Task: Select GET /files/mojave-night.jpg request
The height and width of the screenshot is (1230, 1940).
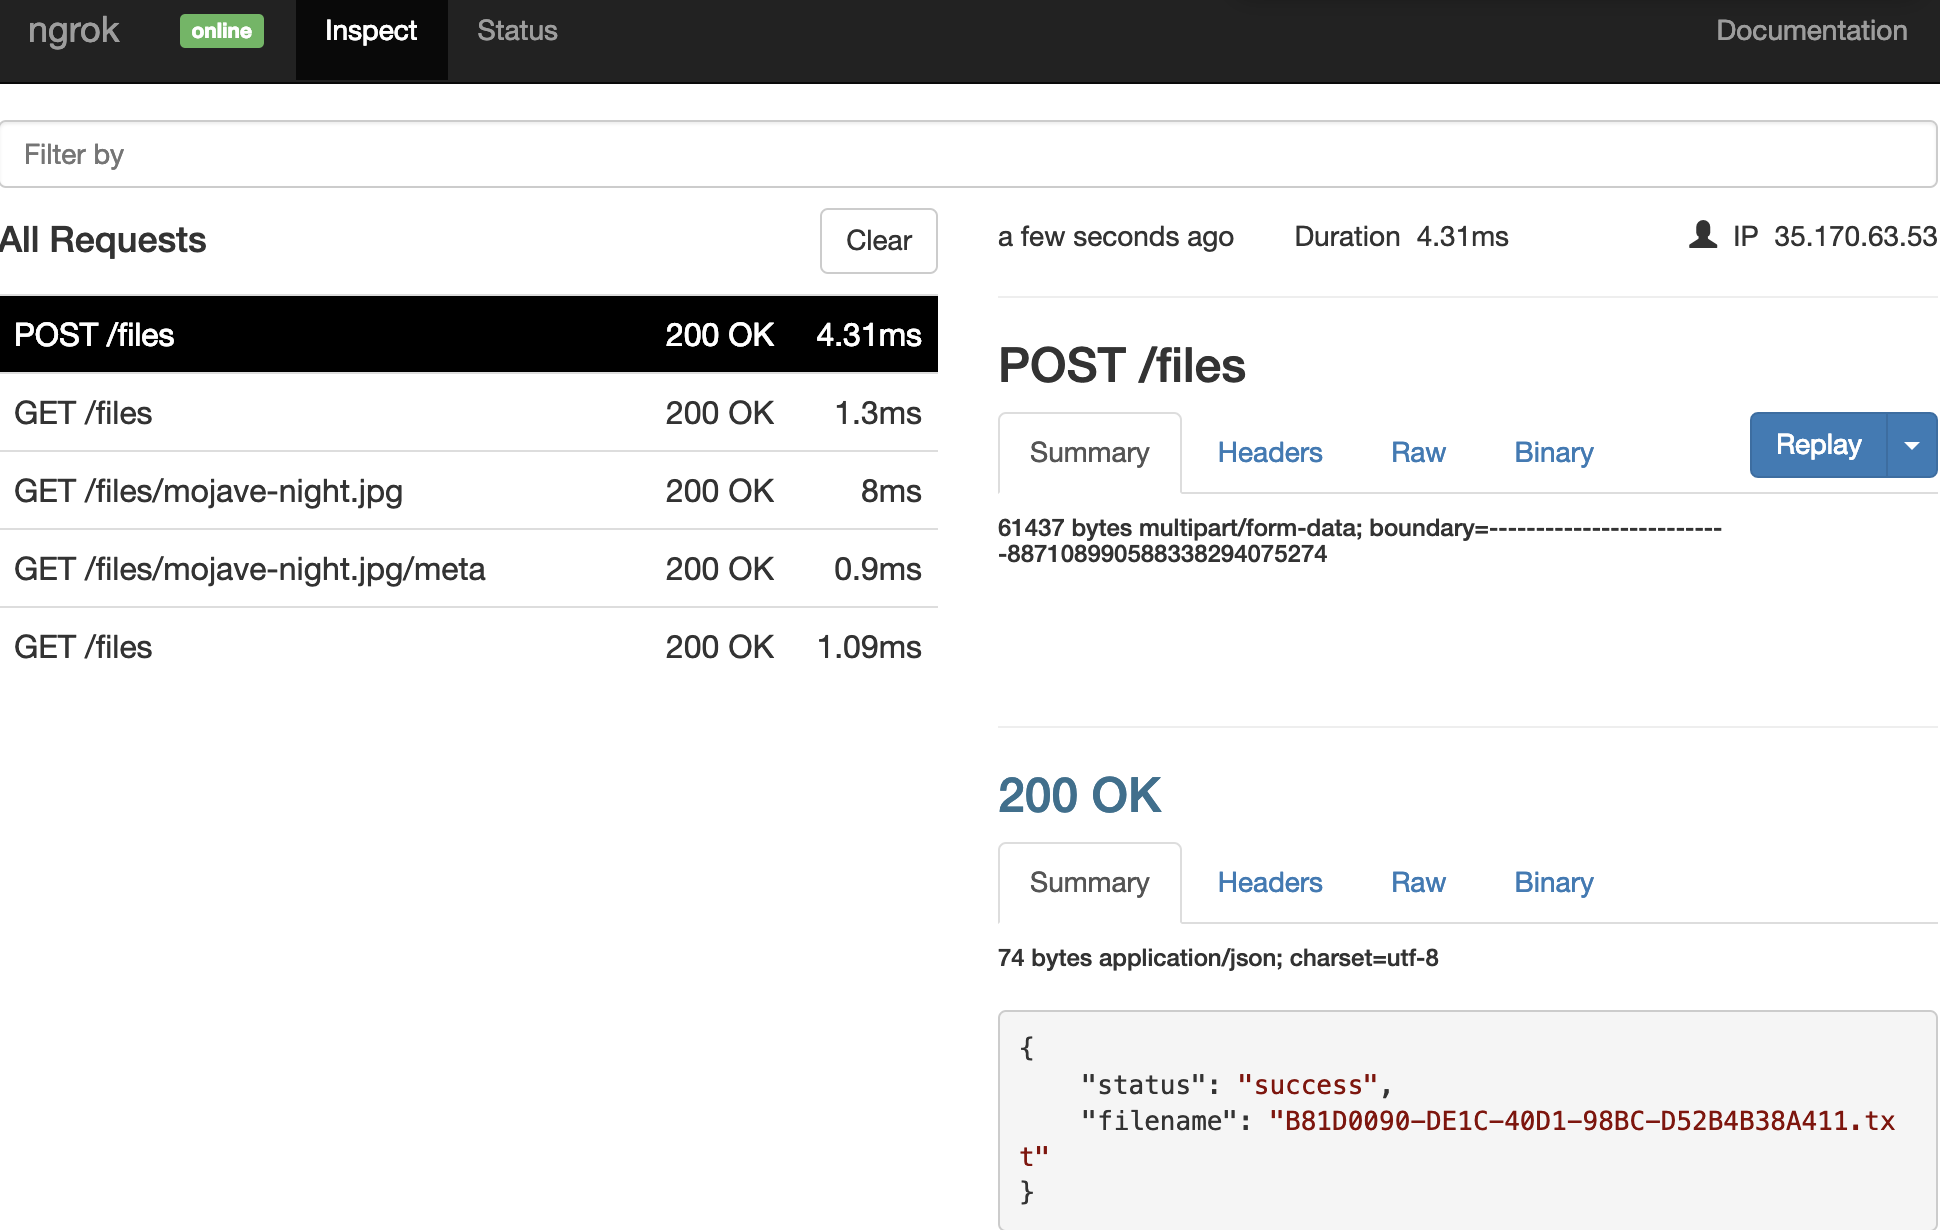Action: click(468, 491)
